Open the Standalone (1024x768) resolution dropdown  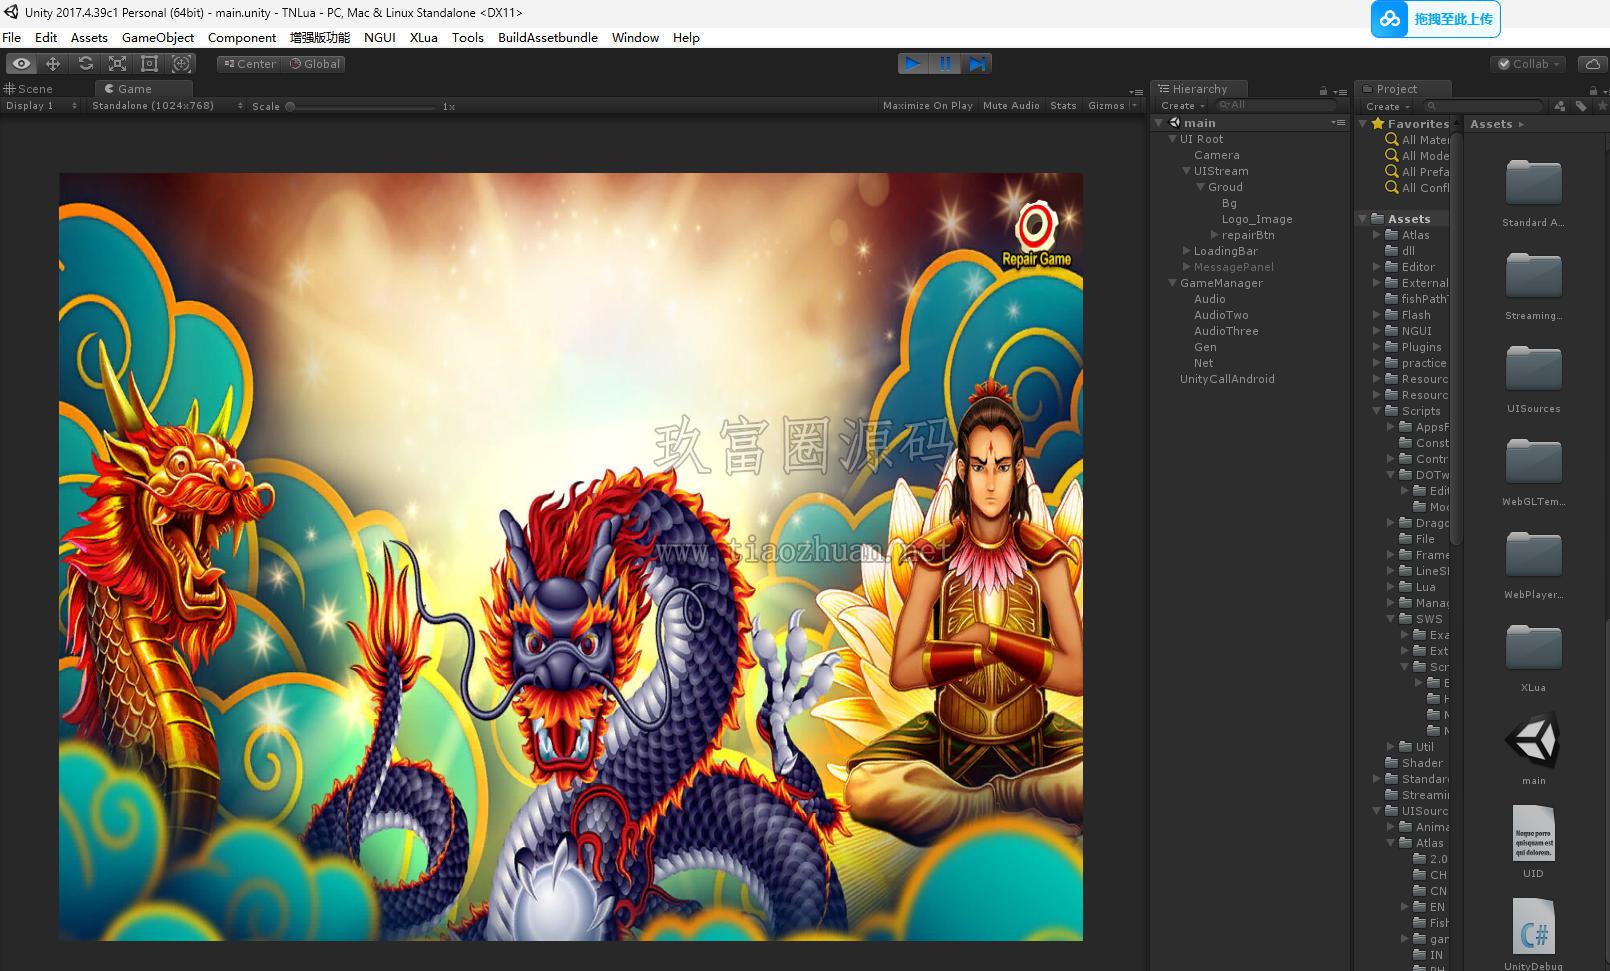pos(167,106)
